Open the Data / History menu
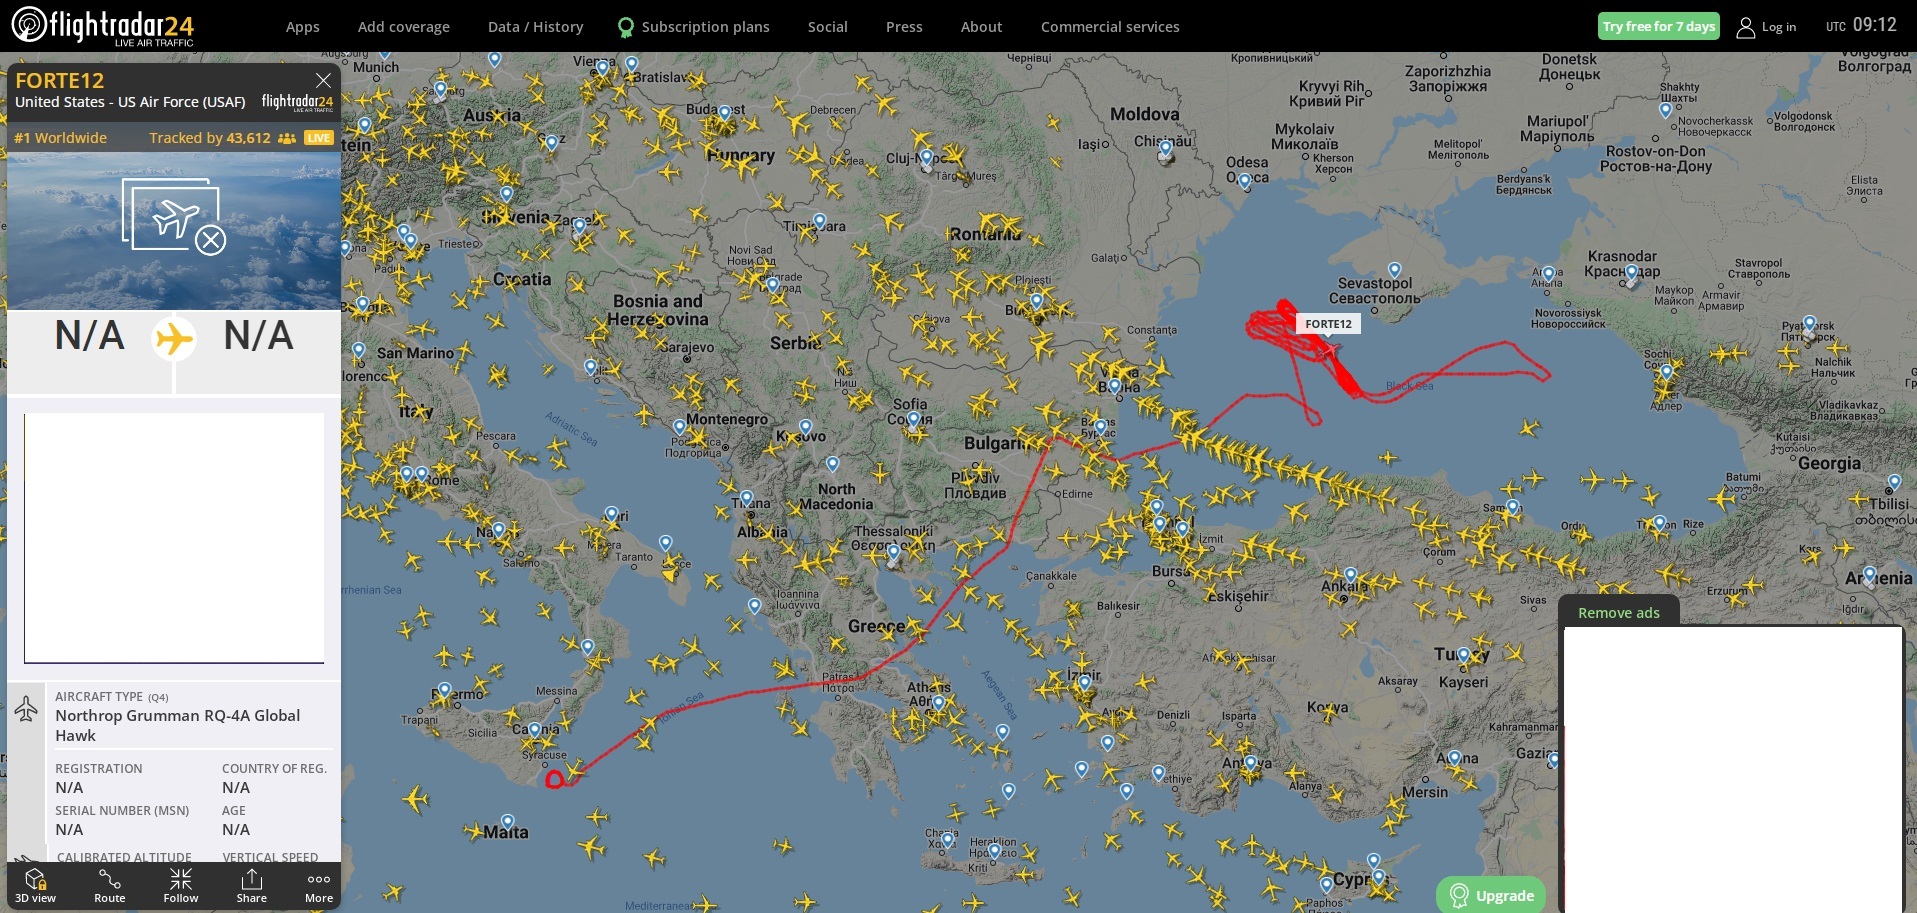The image size is (1917, 913). (535, 27)
